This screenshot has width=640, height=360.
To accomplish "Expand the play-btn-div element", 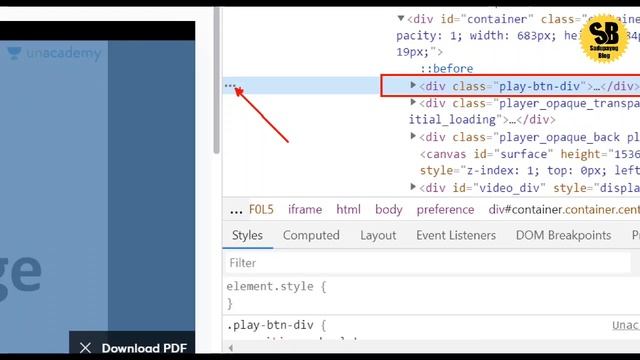I will point(413,85).
